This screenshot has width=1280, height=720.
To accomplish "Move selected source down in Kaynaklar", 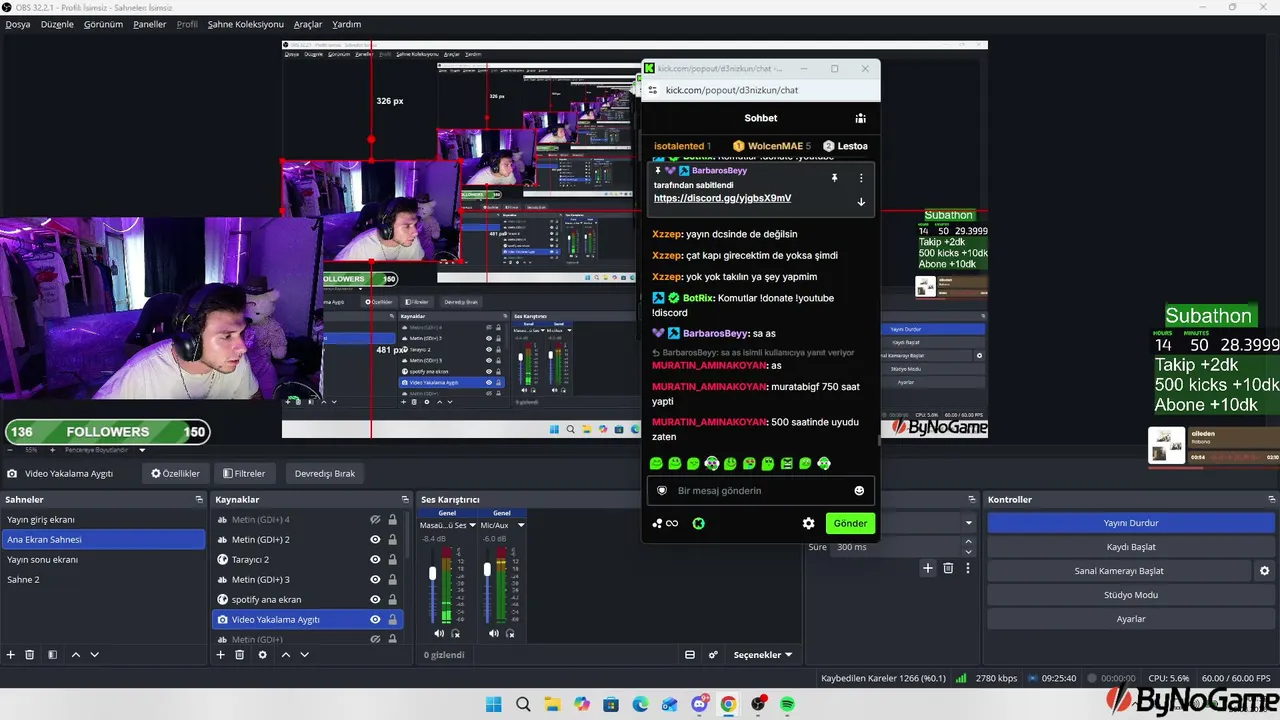I will pos(305,655).
